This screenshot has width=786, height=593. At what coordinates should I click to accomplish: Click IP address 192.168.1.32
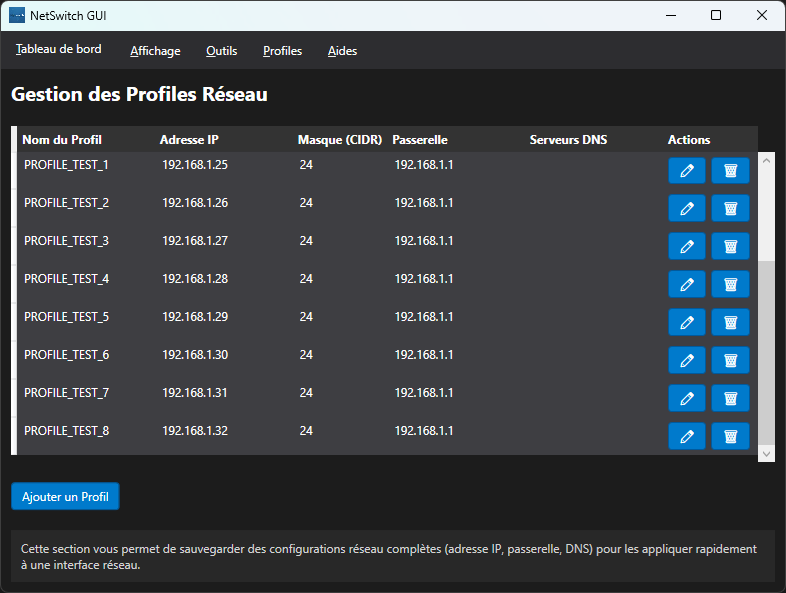point(195,431)
